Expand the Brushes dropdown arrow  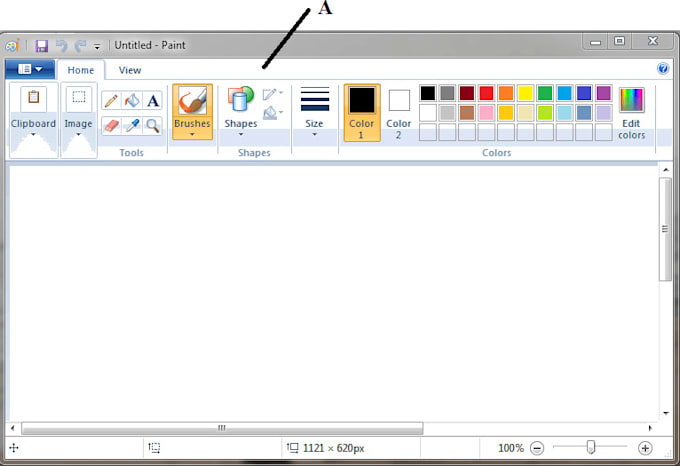(x=192, y=134)
